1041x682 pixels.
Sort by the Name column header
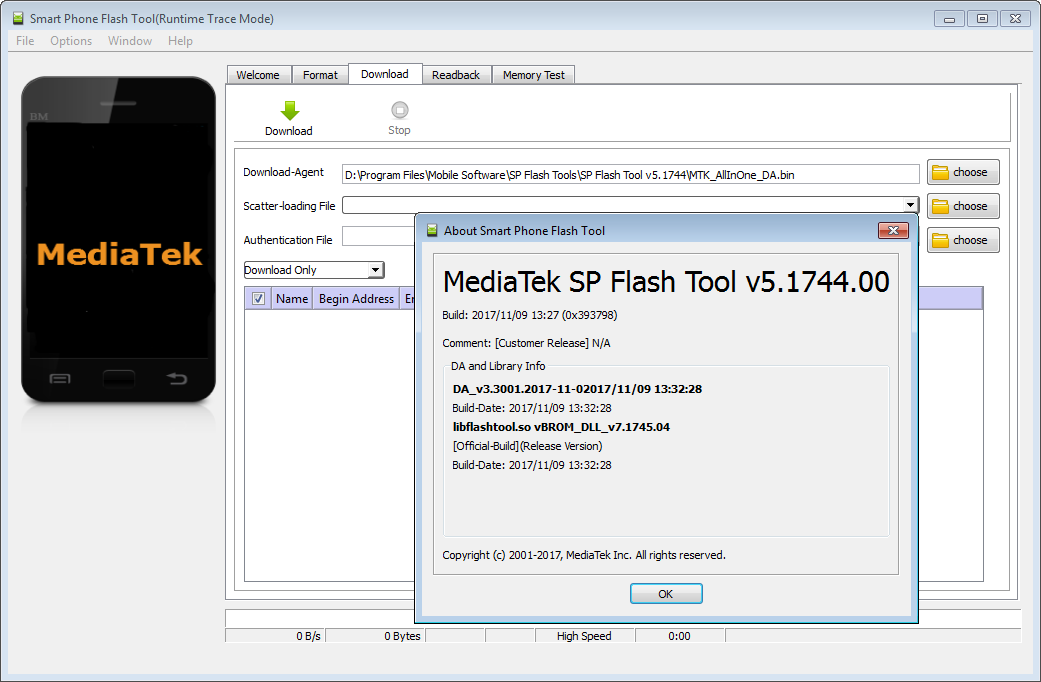(x=292, y=299)
